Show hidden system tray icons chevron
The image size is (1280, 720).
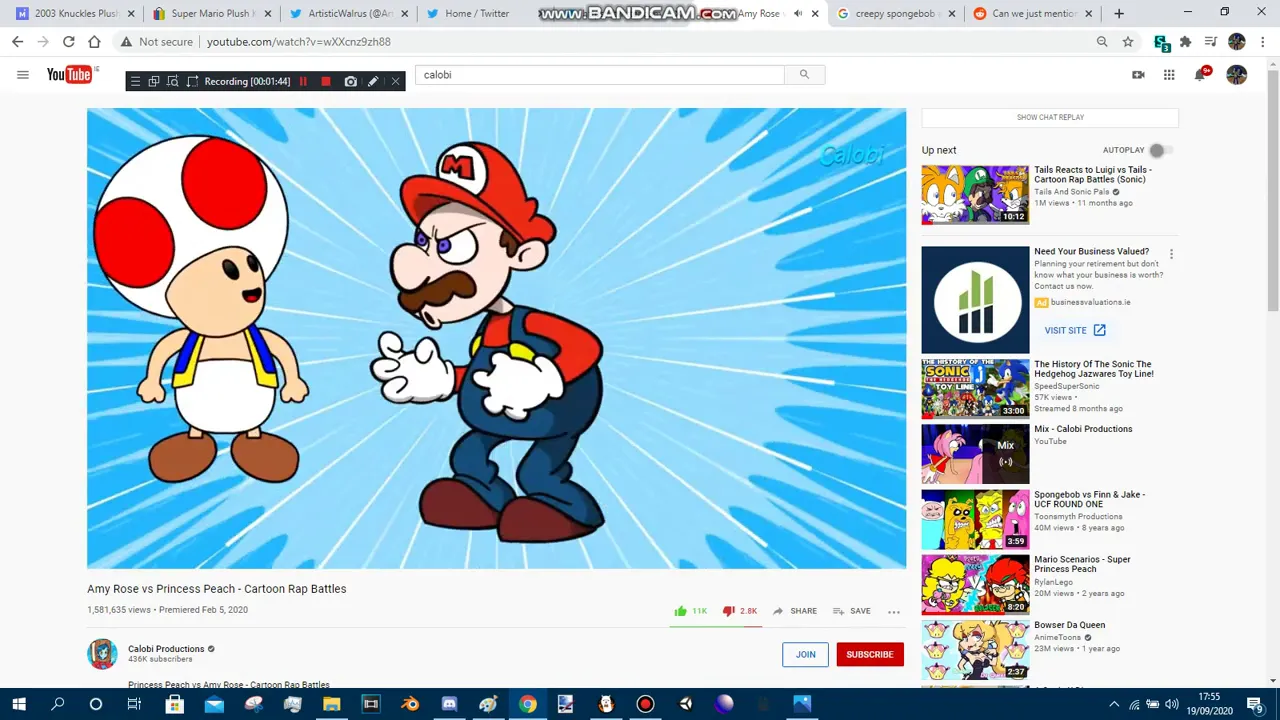pos(1114,704)
